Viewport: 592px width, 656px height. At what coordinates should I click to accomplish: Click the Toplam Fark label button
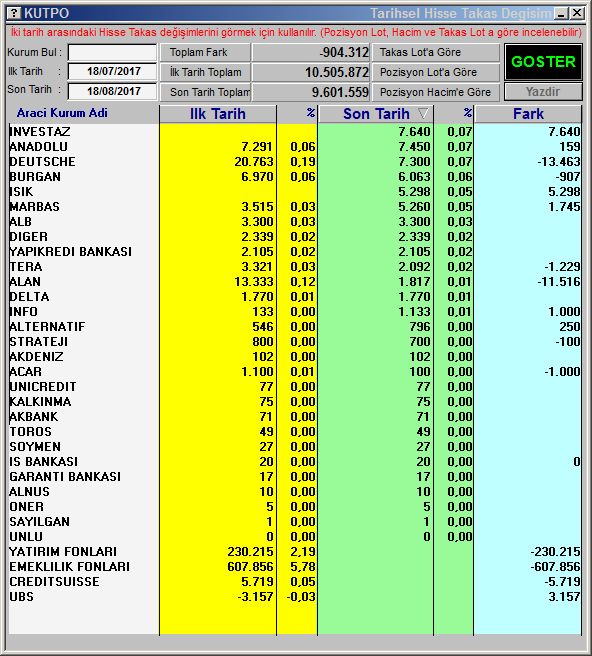pyautogui.click(x=205, y=52)
